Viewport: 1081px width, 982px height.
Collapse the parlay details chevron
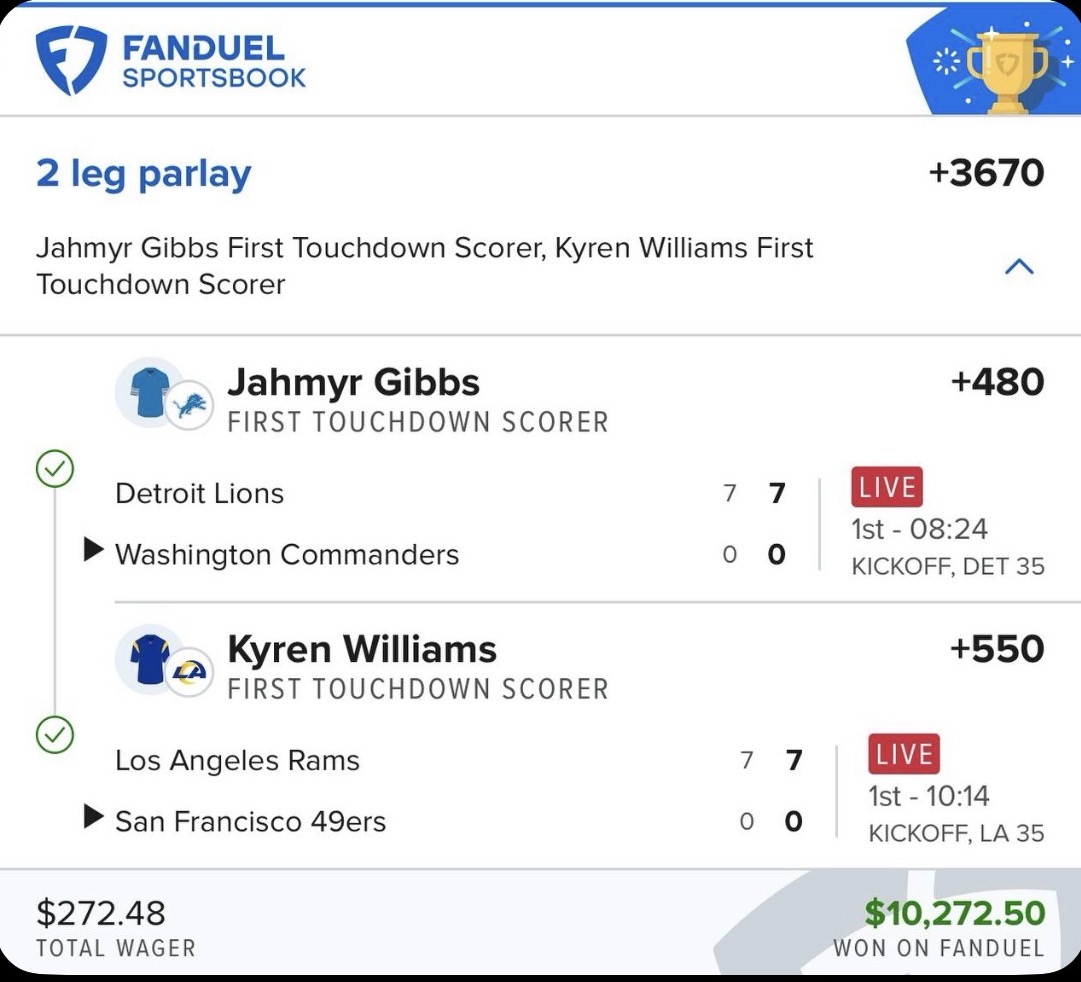[1018, 266]
